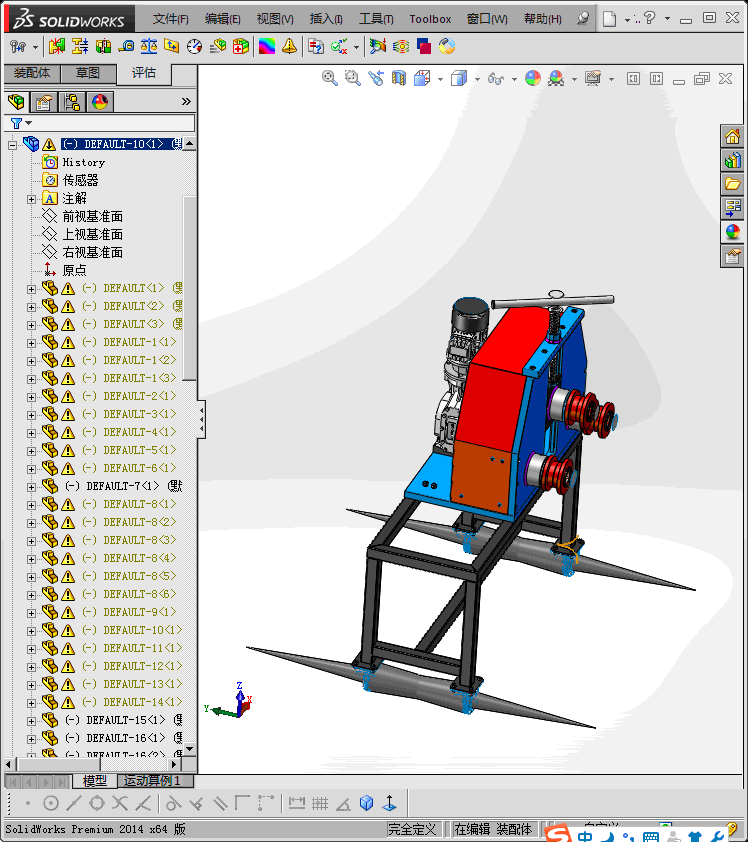
Task: Select History item in tree
Action: point(84,162)
